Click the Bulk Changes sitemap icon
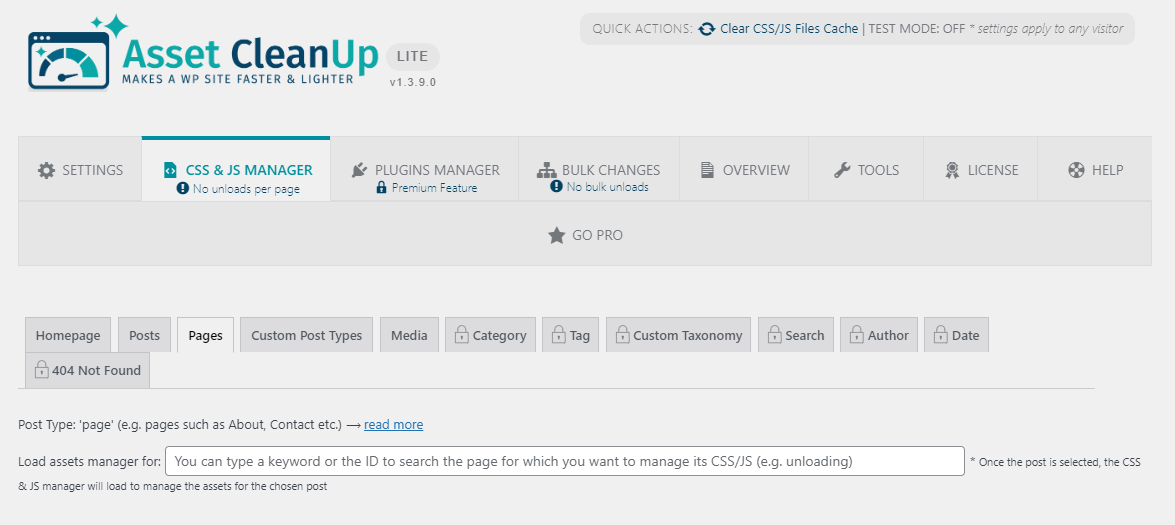 pos(547,170)
